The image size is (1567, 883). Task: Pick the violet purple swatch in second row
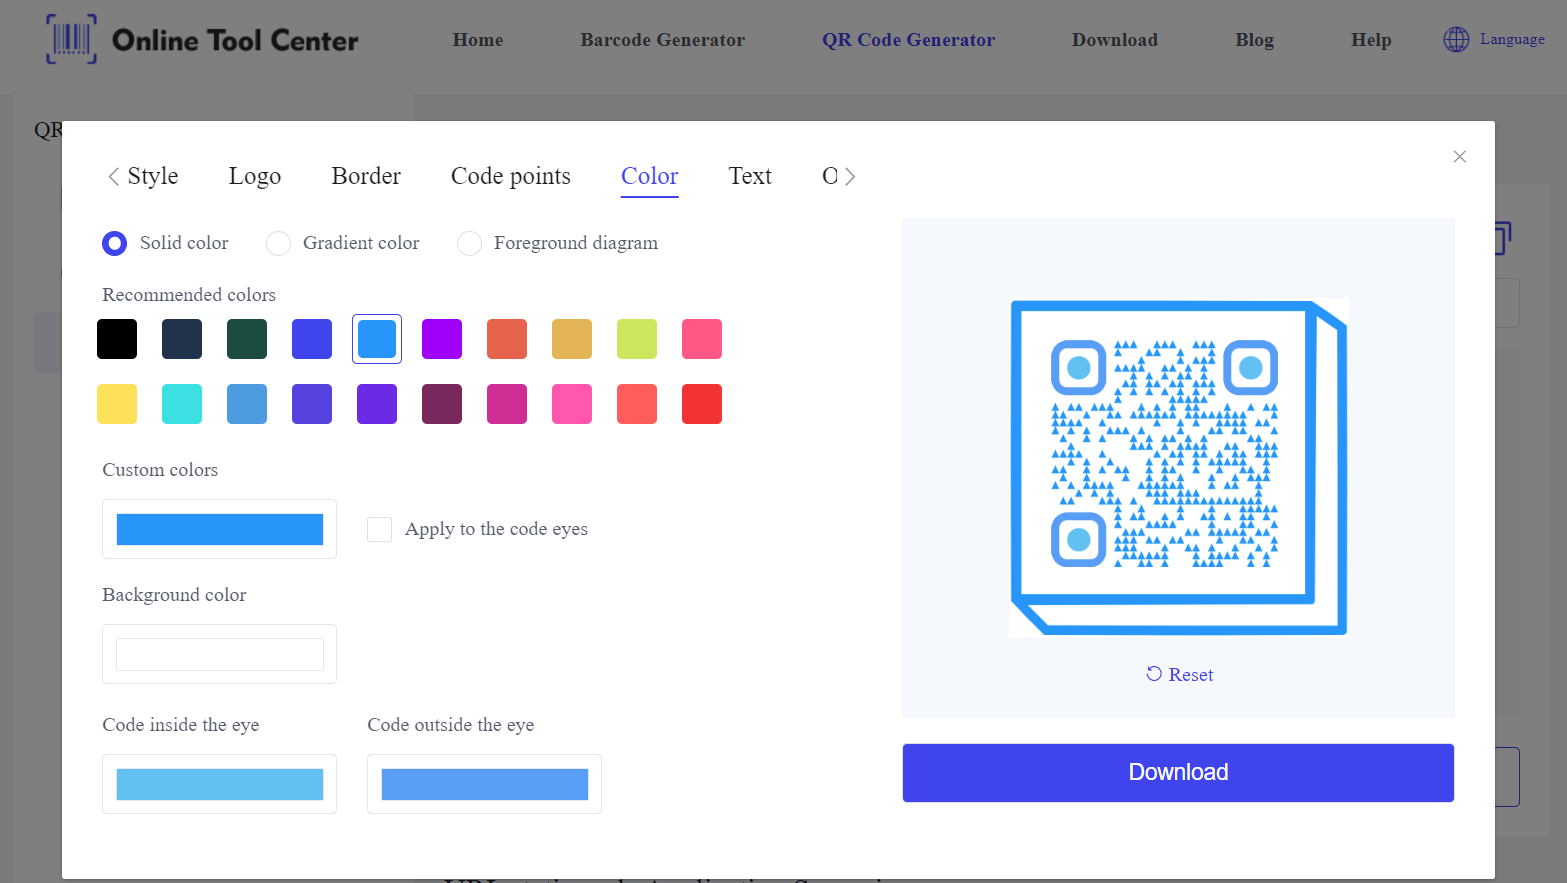[x=377, y=404]
